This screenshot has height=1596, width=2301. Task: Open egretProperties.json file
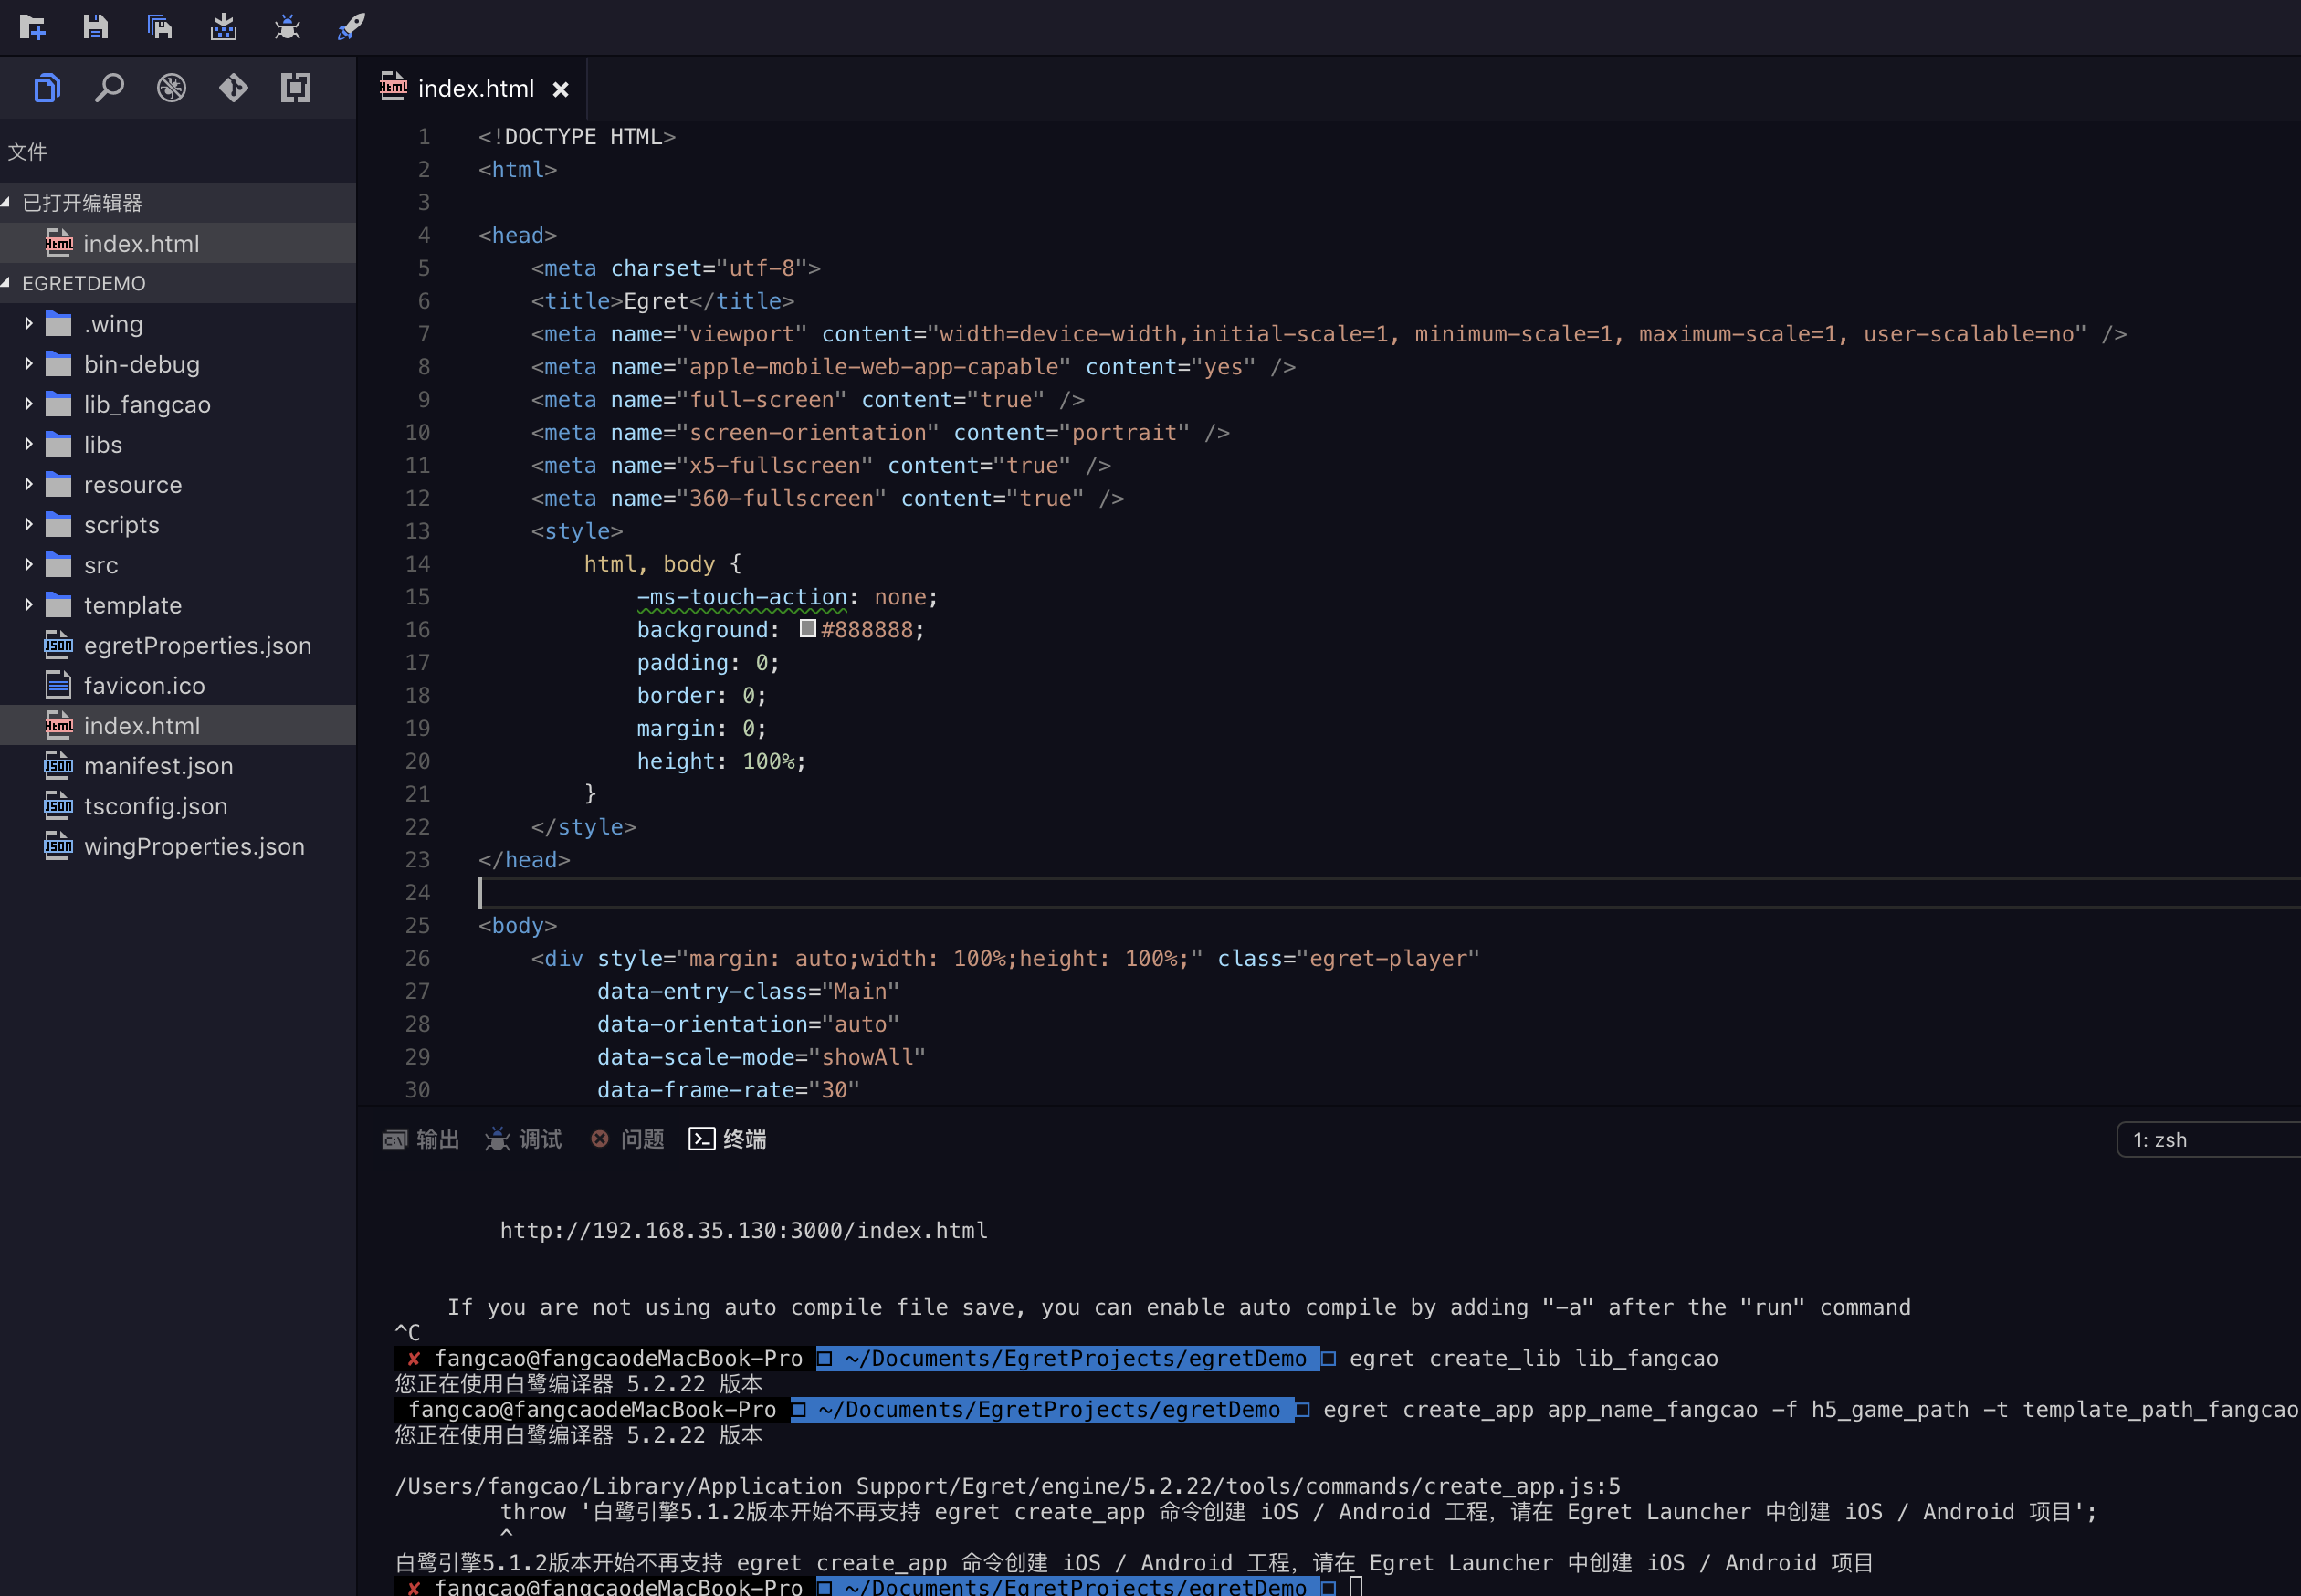point(197,646)
